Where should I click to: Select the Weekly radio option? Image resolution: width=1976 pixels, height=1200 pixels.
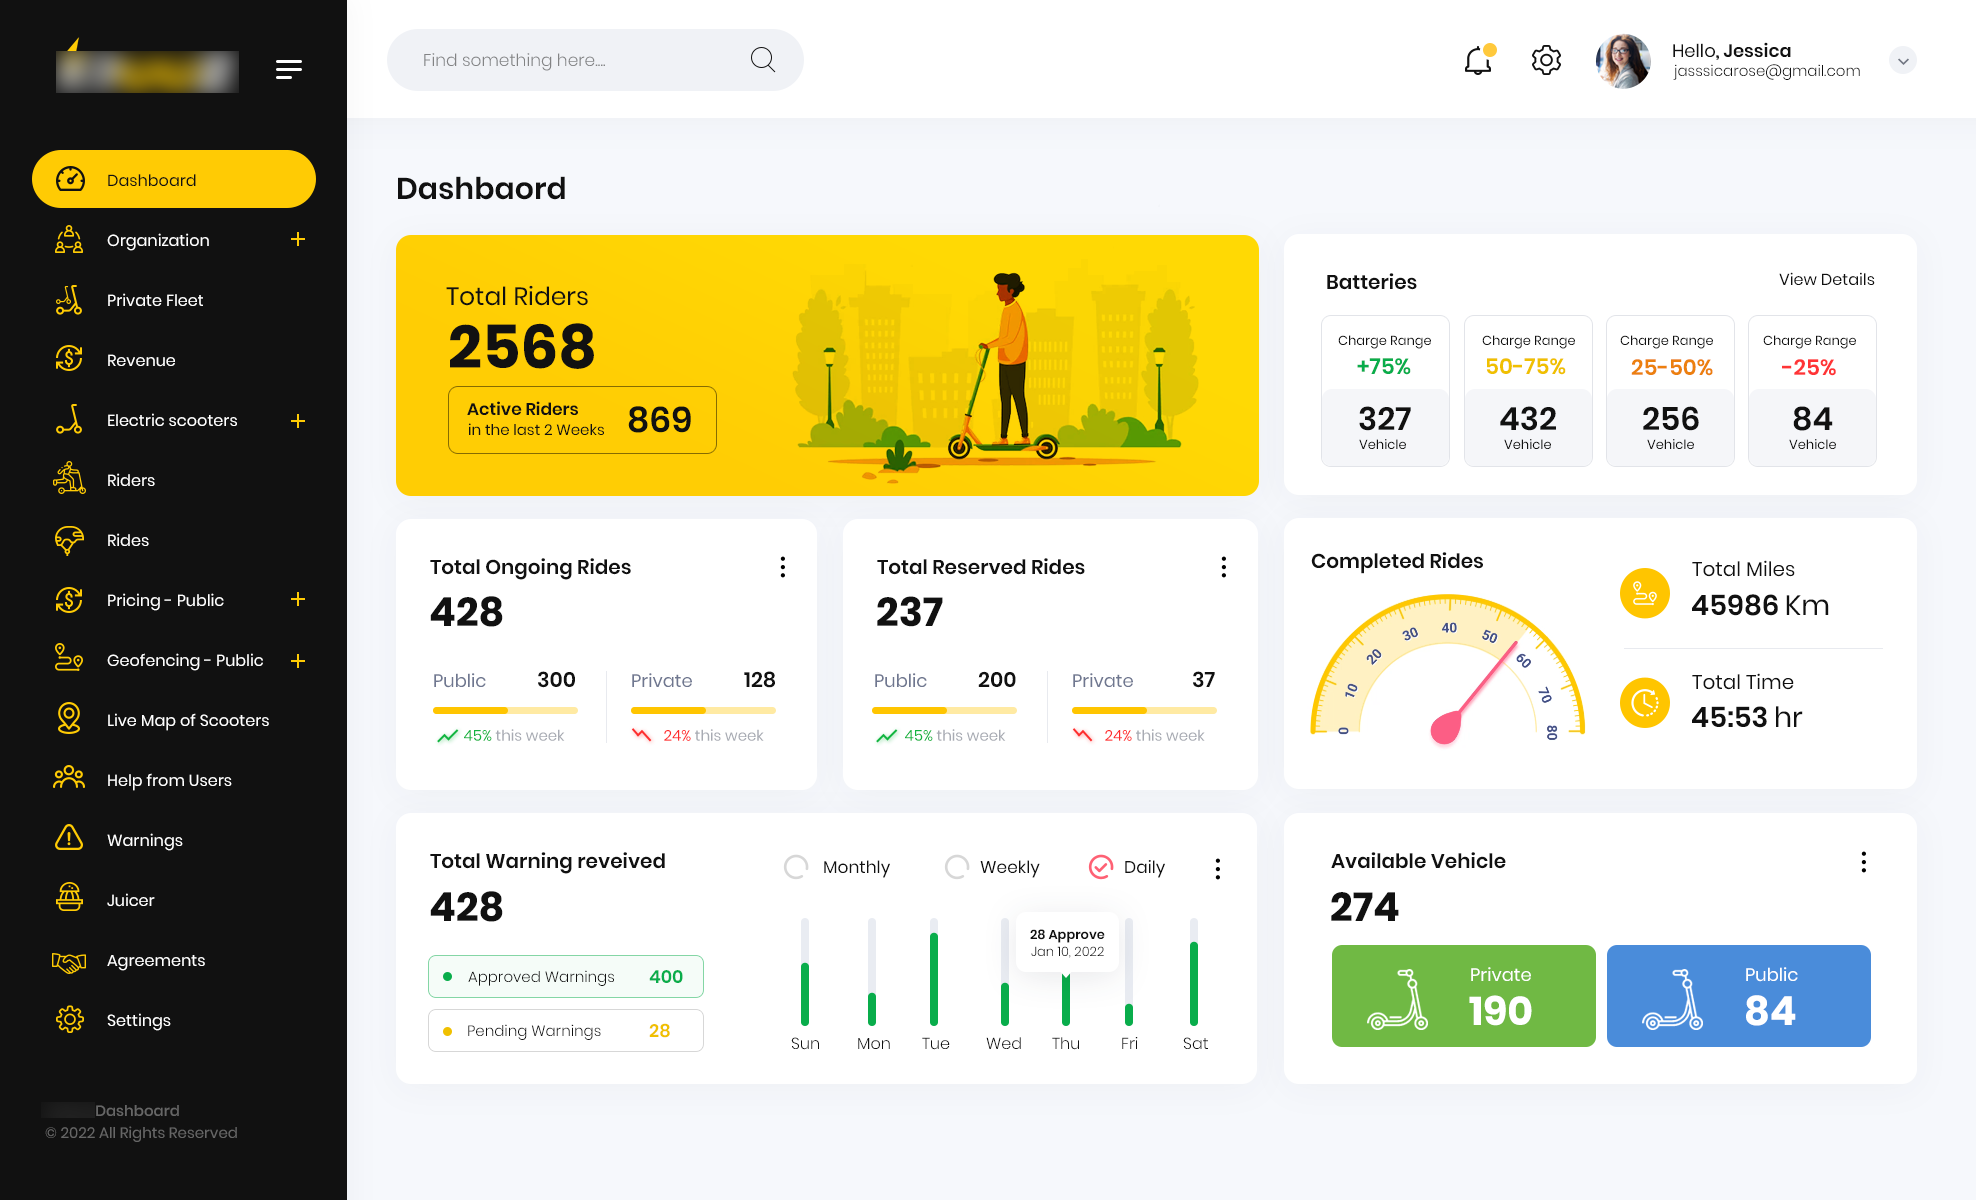click(x=956, y=867)
